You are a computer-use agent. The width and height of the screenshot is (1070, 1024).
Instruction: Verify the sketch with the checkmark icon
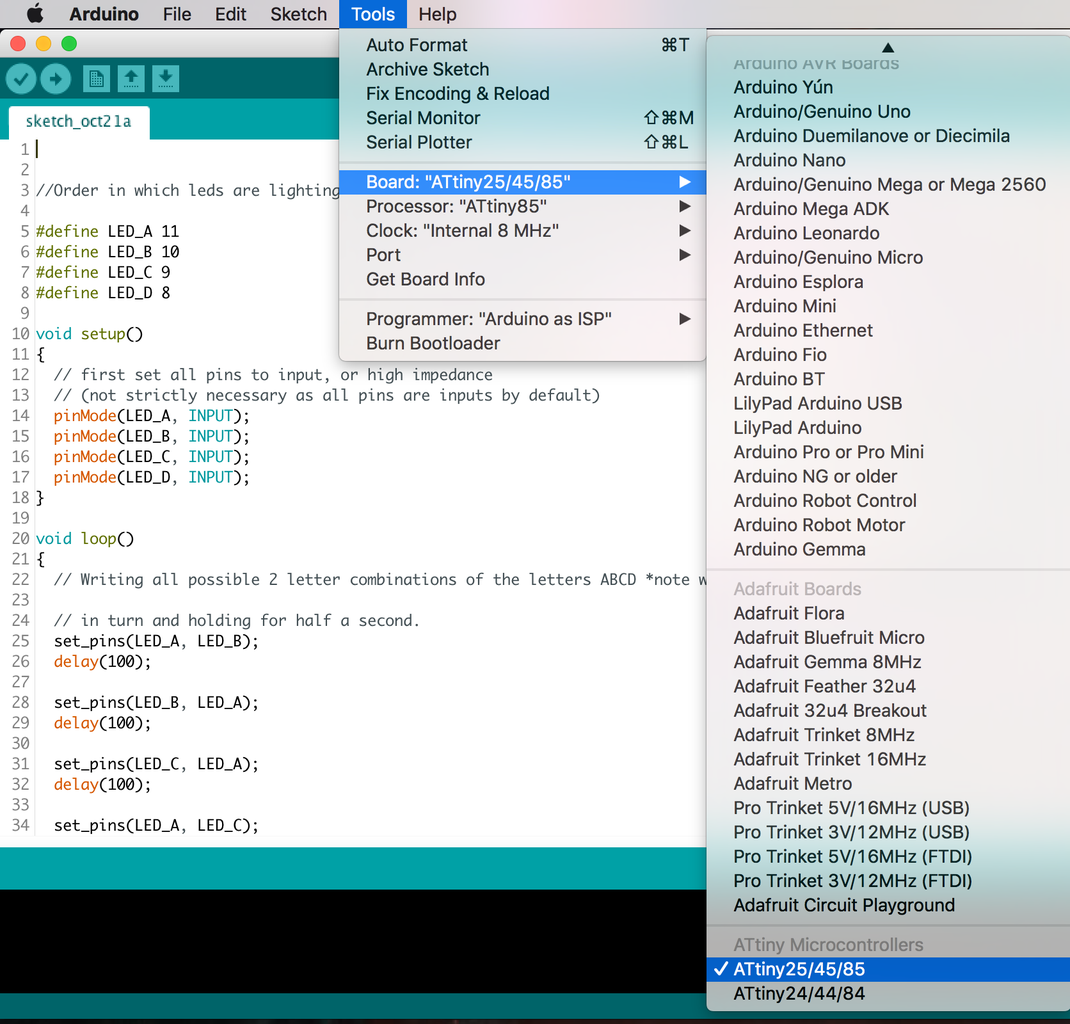[20, 79]
